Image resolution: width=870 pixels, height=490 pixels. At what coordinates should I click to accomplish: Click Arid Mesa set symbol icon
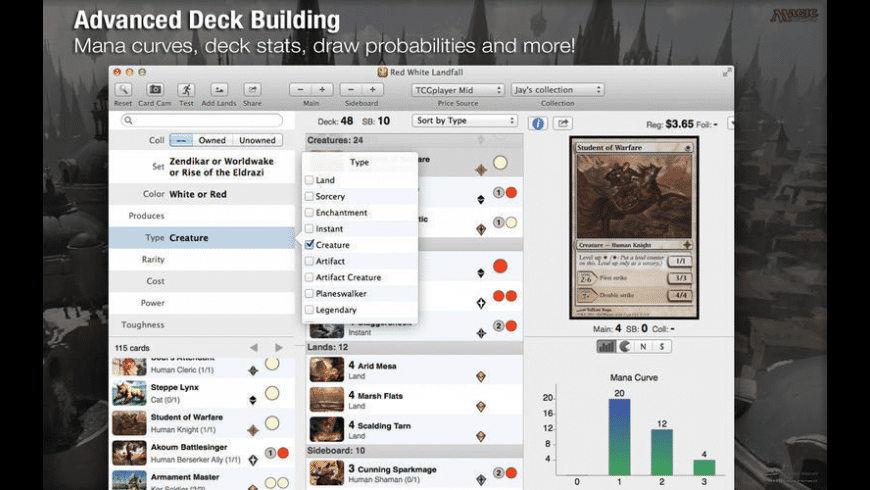click(481, 377)
